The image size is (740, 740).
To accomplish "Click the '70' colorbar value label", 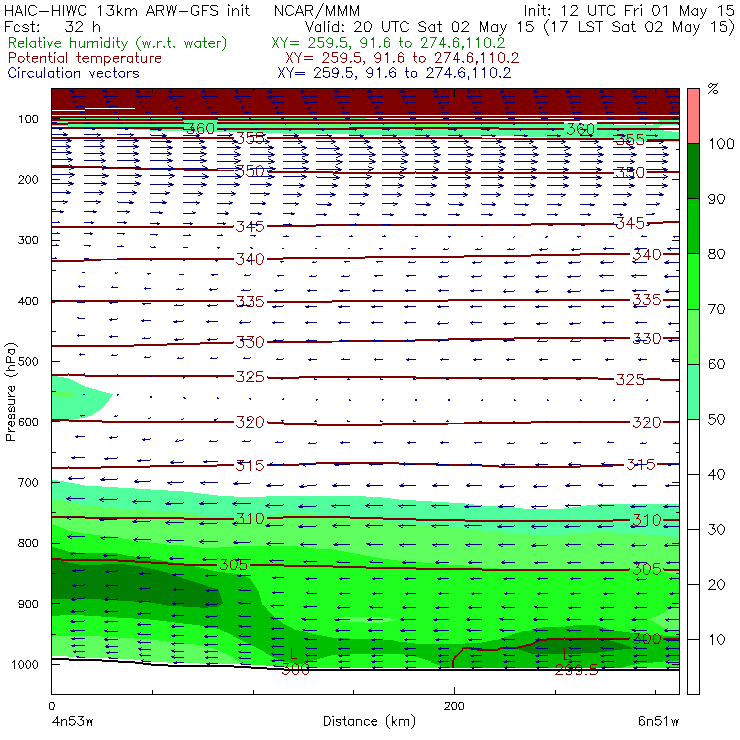I will [x=716, y=309].
